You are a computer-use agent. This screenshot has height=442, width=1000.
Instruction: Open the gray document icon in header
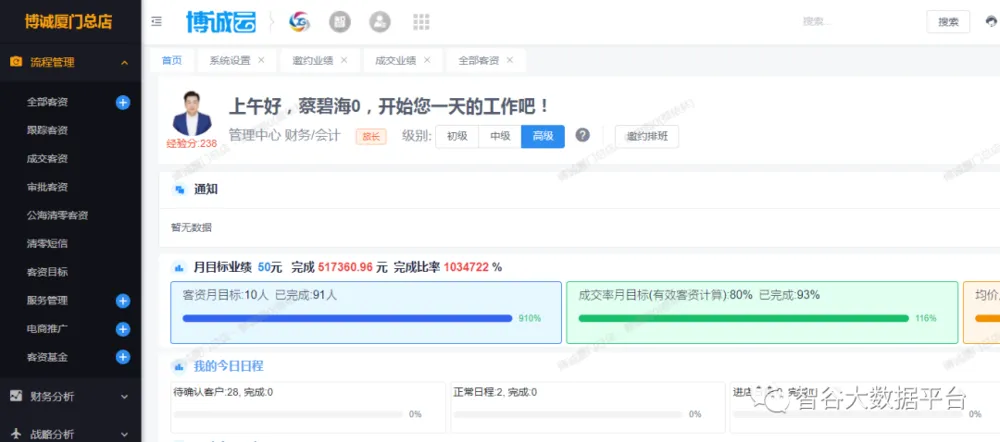339,21
